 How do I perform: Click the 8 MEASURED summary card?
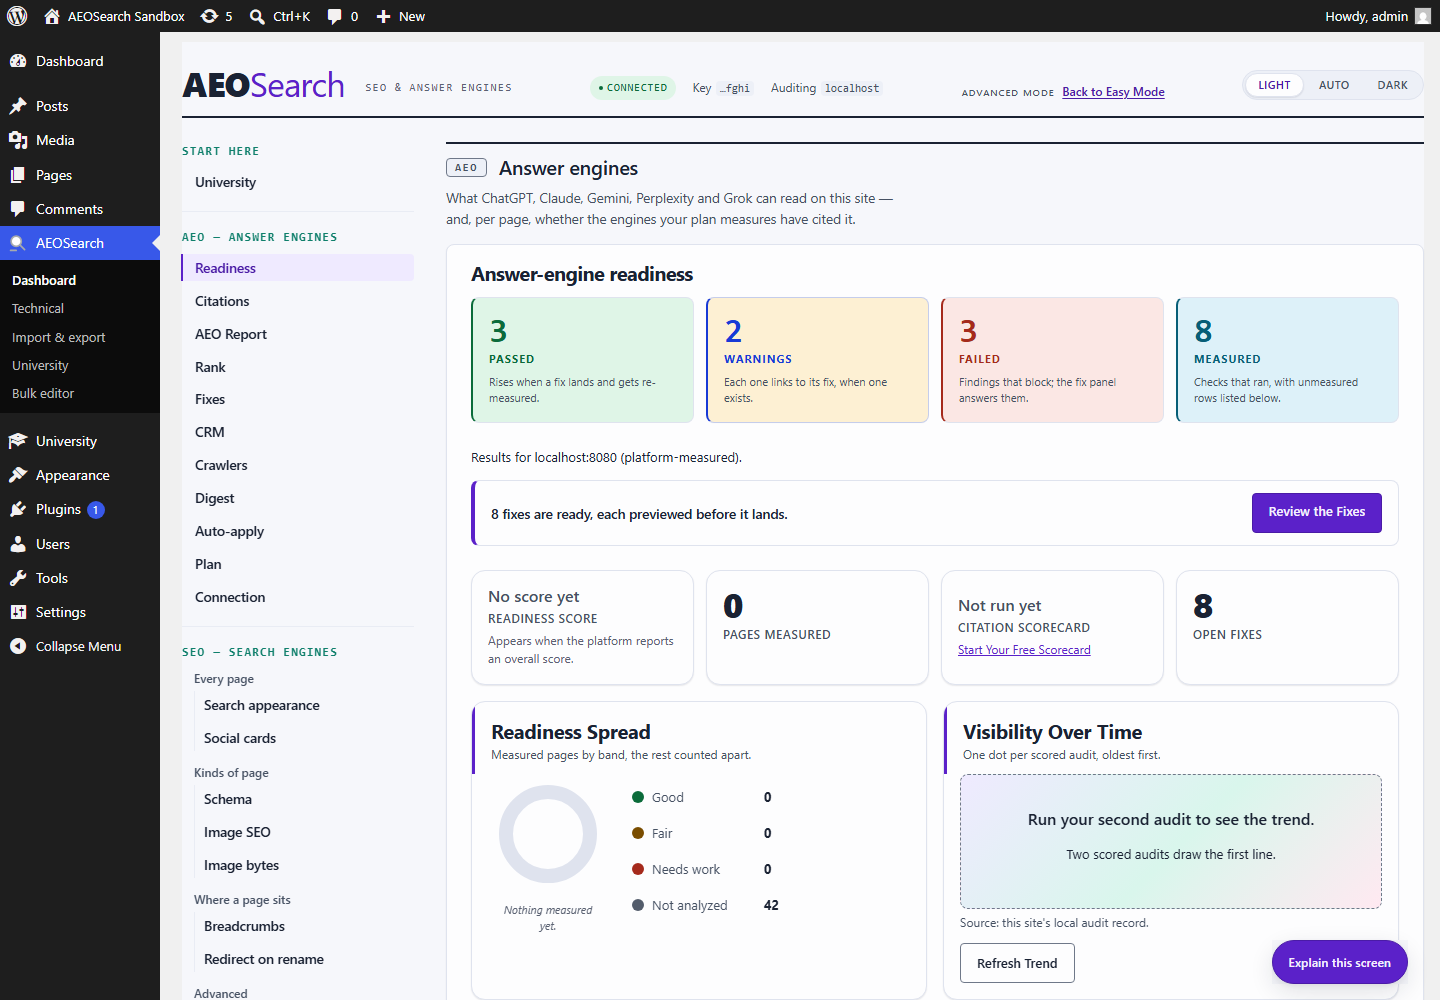1287,360
